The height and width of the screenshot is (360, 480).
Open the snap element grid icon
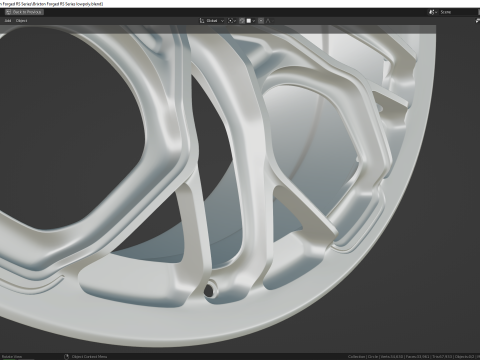tap(249, 21)
